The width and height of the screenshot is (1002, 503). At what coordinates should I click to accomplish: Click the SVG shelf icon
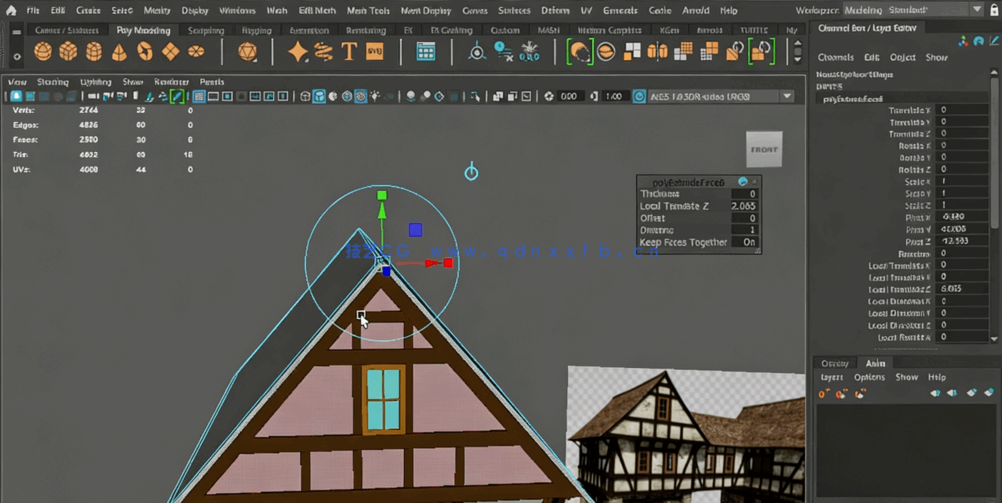(374, 51)
